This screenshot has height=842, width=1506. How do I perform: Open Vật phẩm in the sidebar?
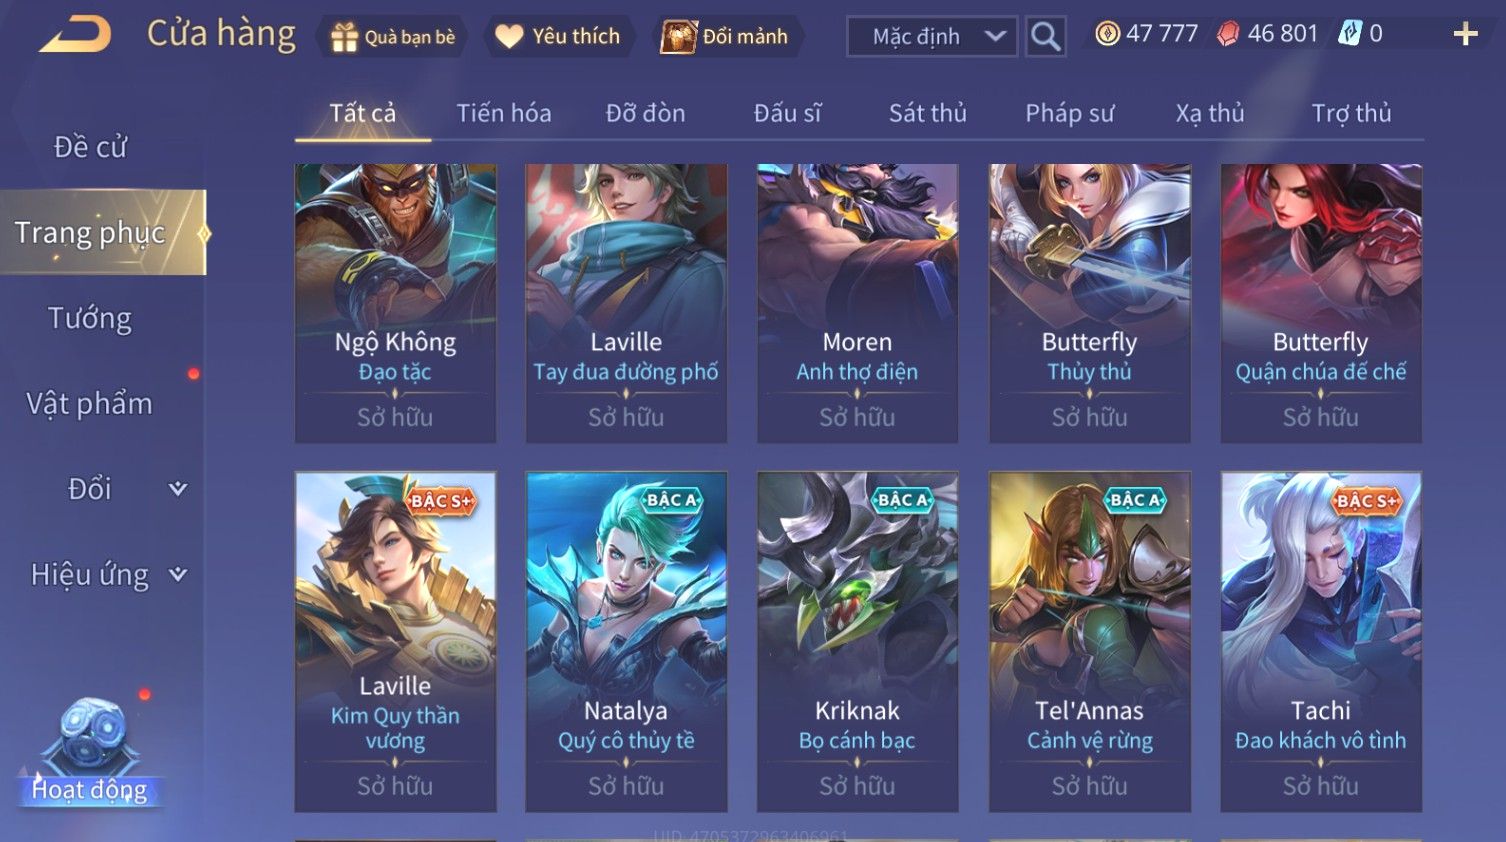pos(90,403)
